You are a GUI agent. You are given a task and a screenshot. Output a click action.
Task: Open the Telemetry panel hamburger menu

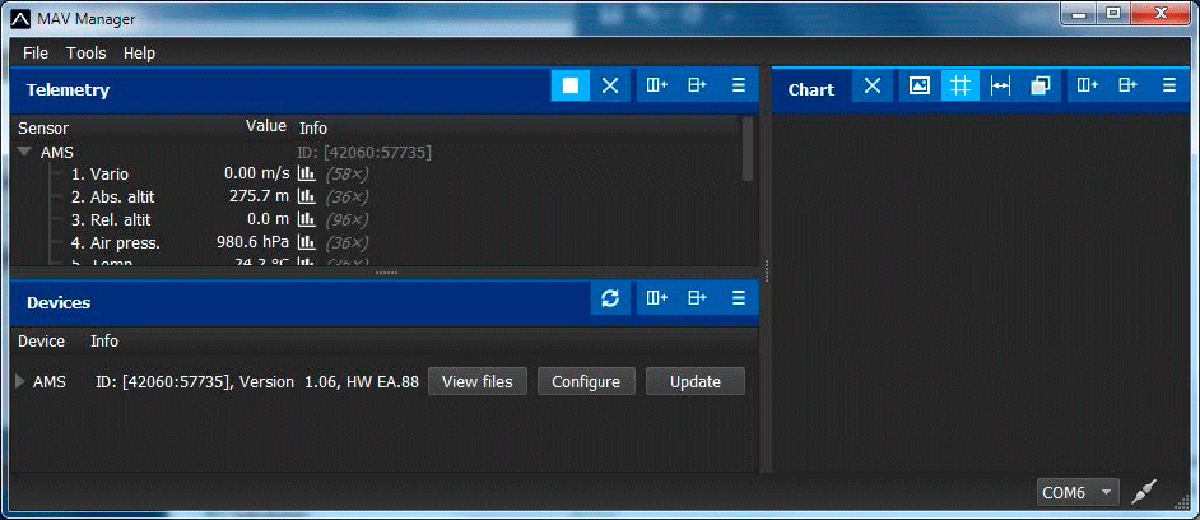[738, 86]
